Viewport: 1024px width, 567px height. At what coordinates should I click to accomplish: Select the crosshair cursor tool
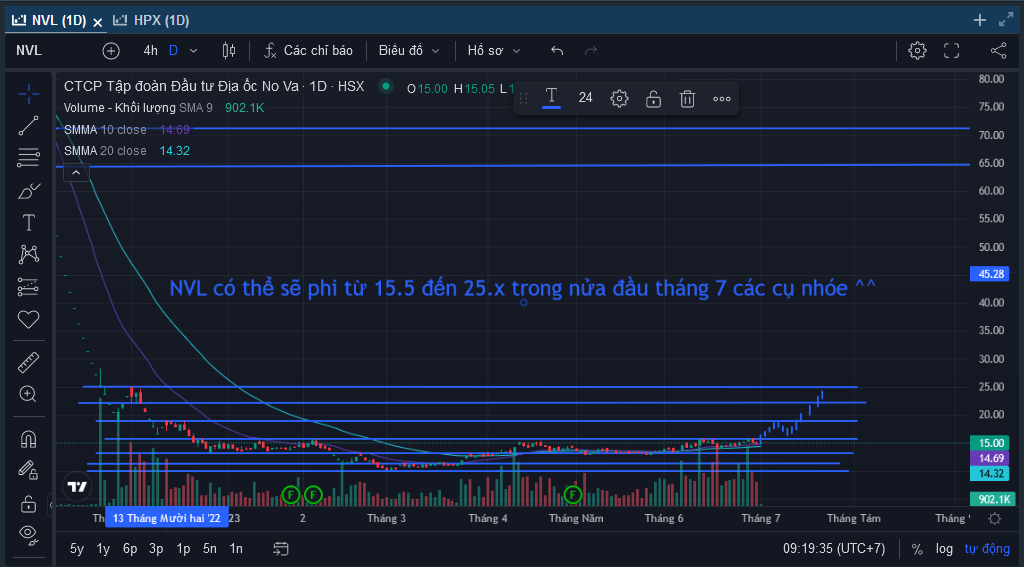click(28, 94)
